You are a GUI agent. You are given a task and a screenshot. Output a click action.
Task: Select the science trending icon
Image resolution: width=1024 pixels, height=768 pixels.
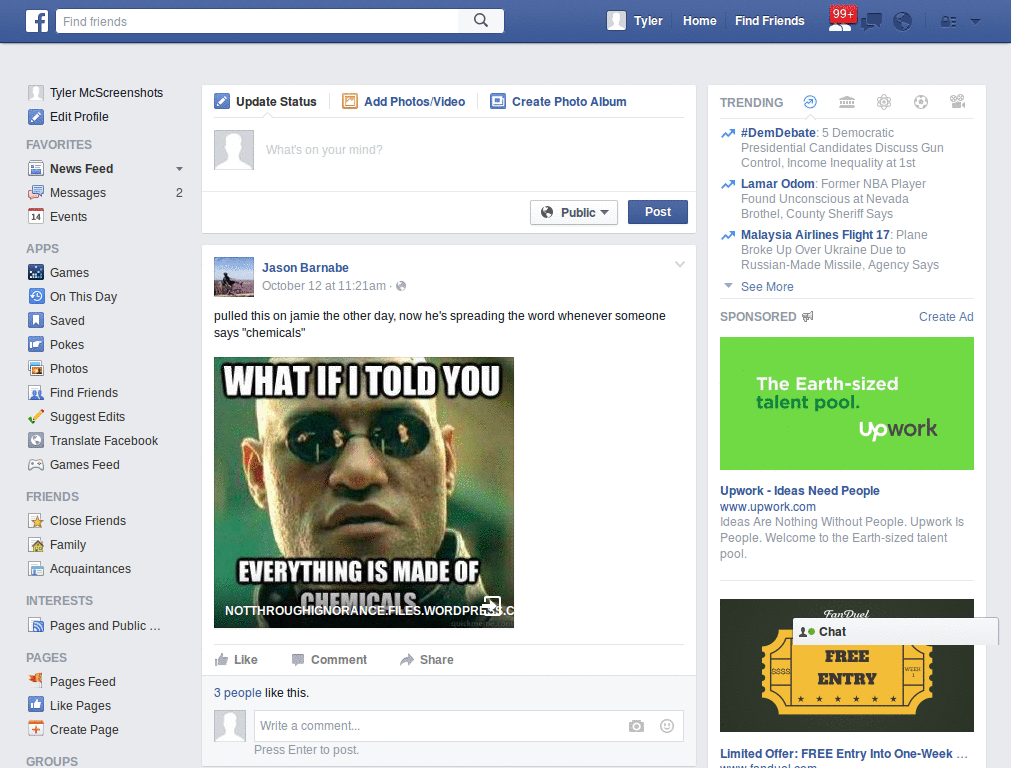[884, 102]
